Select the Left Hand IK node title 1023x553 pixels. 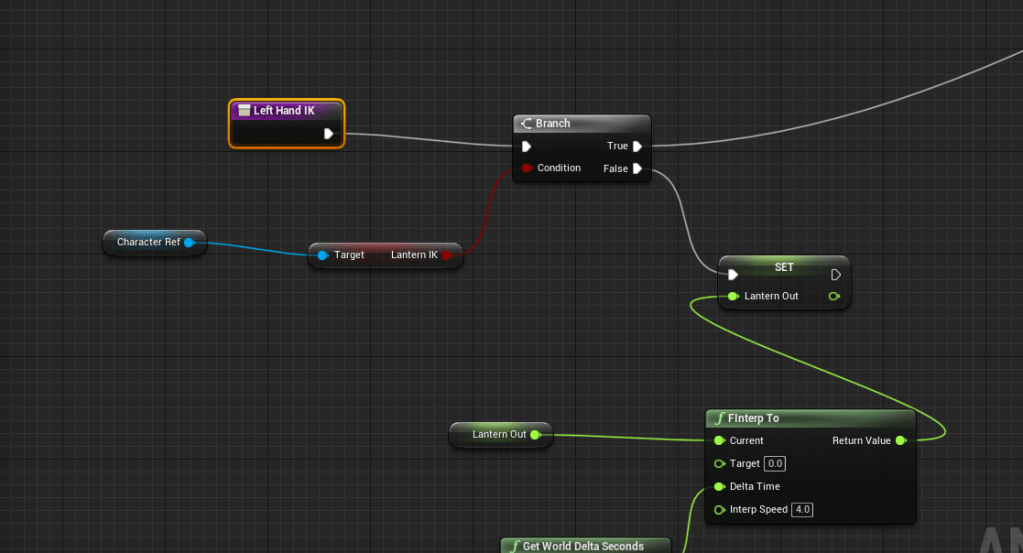(284, 111)
